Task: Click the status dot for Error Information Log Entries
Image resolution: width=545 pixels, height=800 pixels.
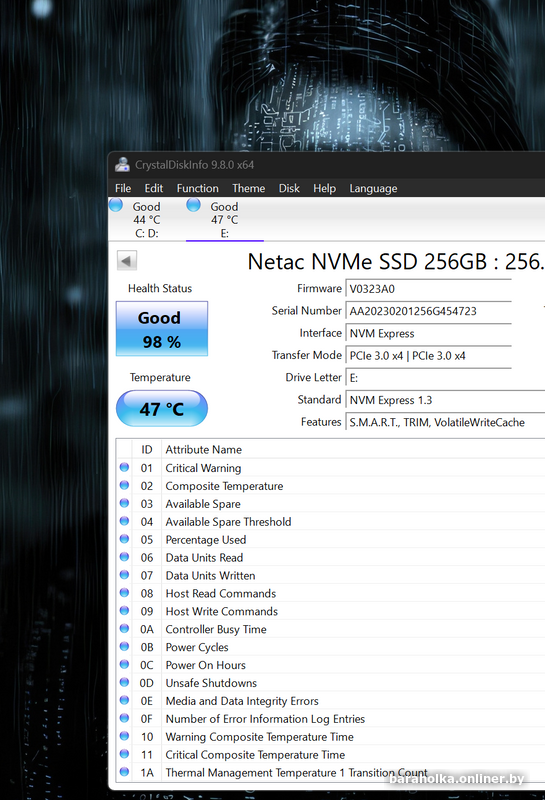Action: [124, 718]
